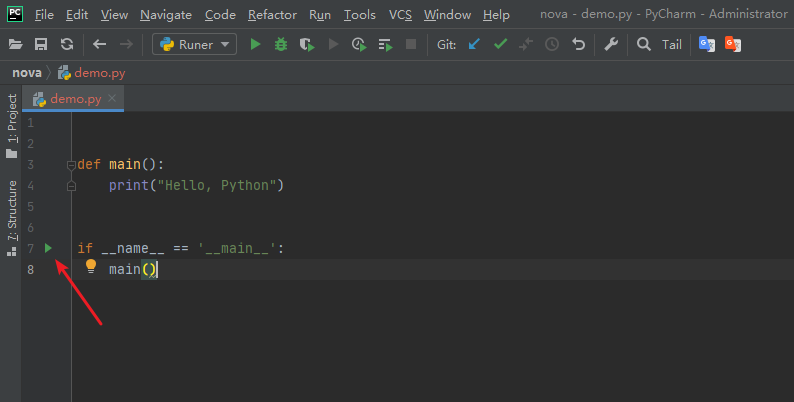
Task: Toggle the Project tool window panel
Action: 12,127
